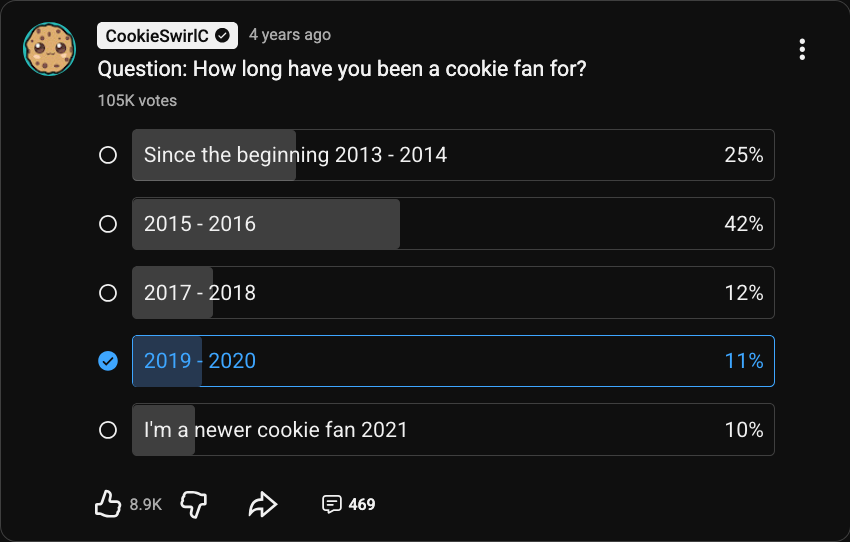Select the 'newer cookie fan 2021' radio
The image size is (850, 542).
(x=108, y=430)
